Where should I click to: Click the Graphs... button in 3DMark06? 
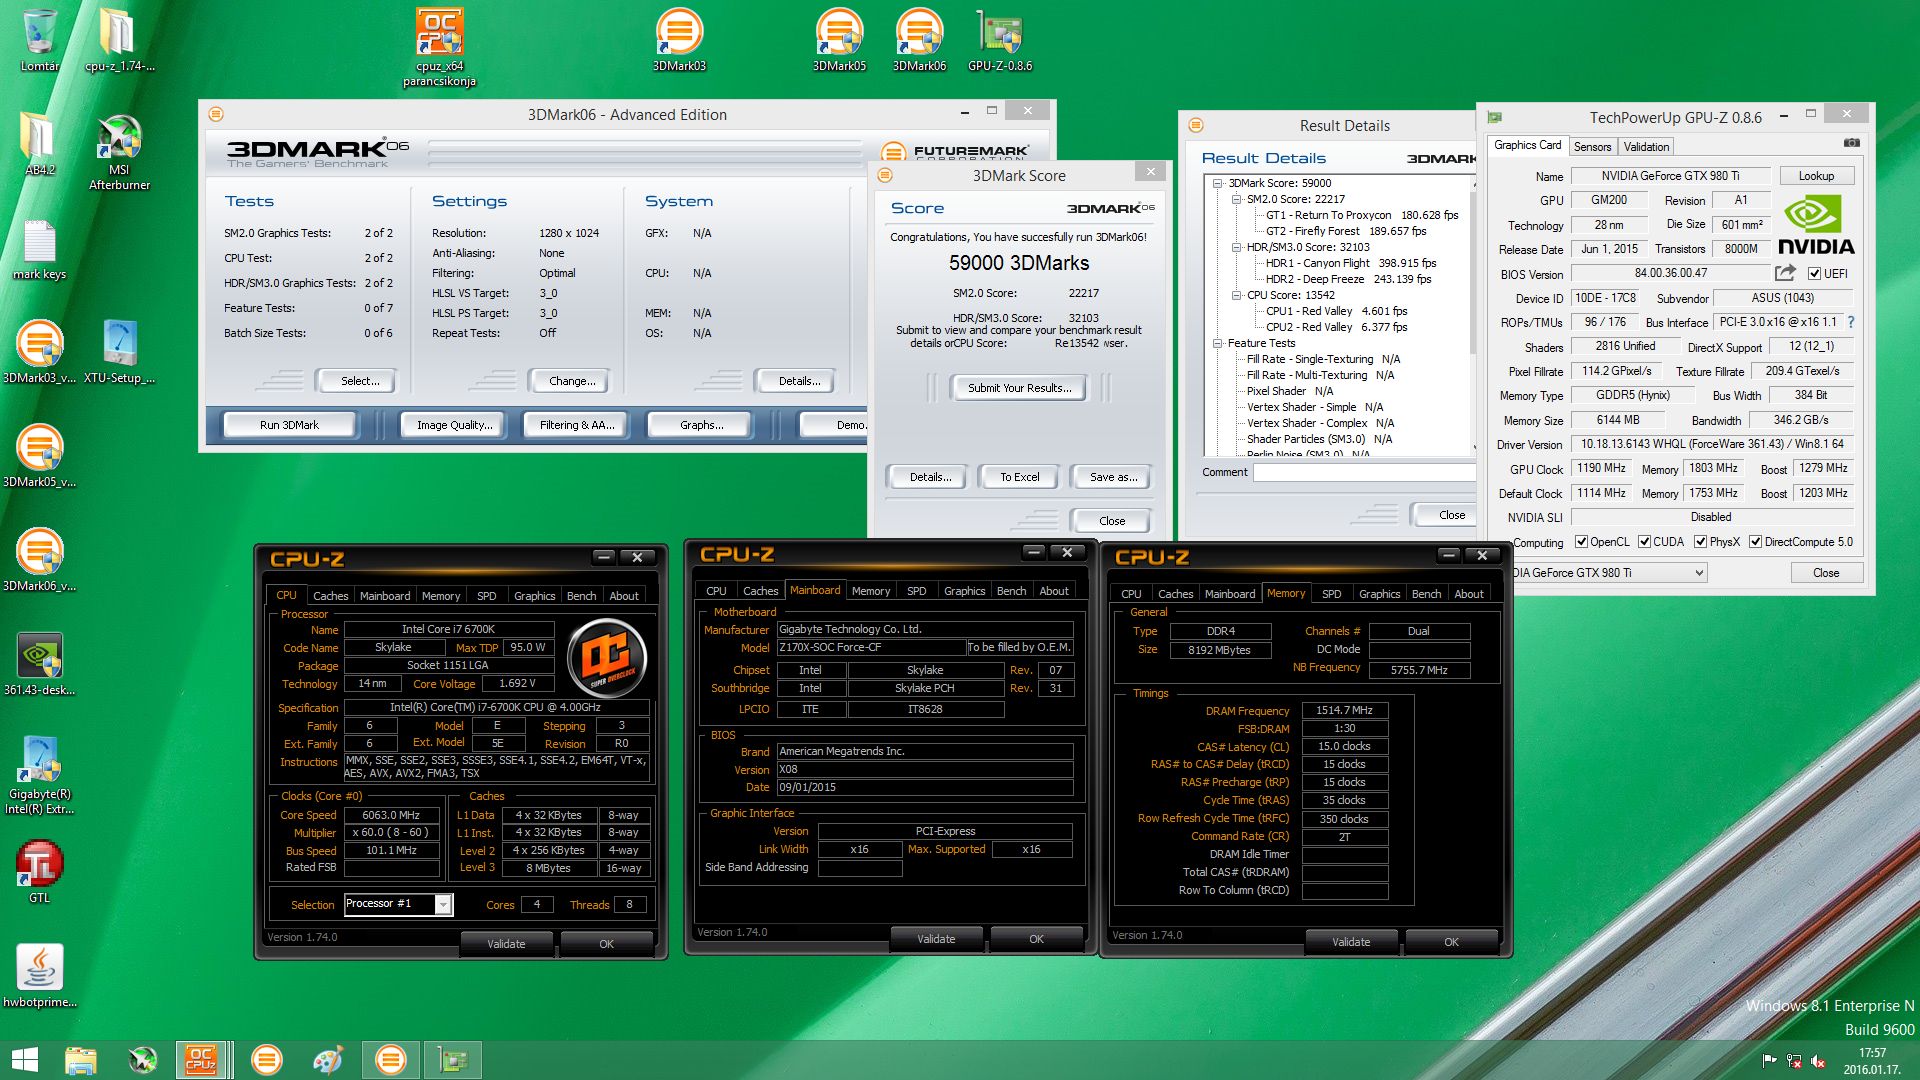pos(701,425)
